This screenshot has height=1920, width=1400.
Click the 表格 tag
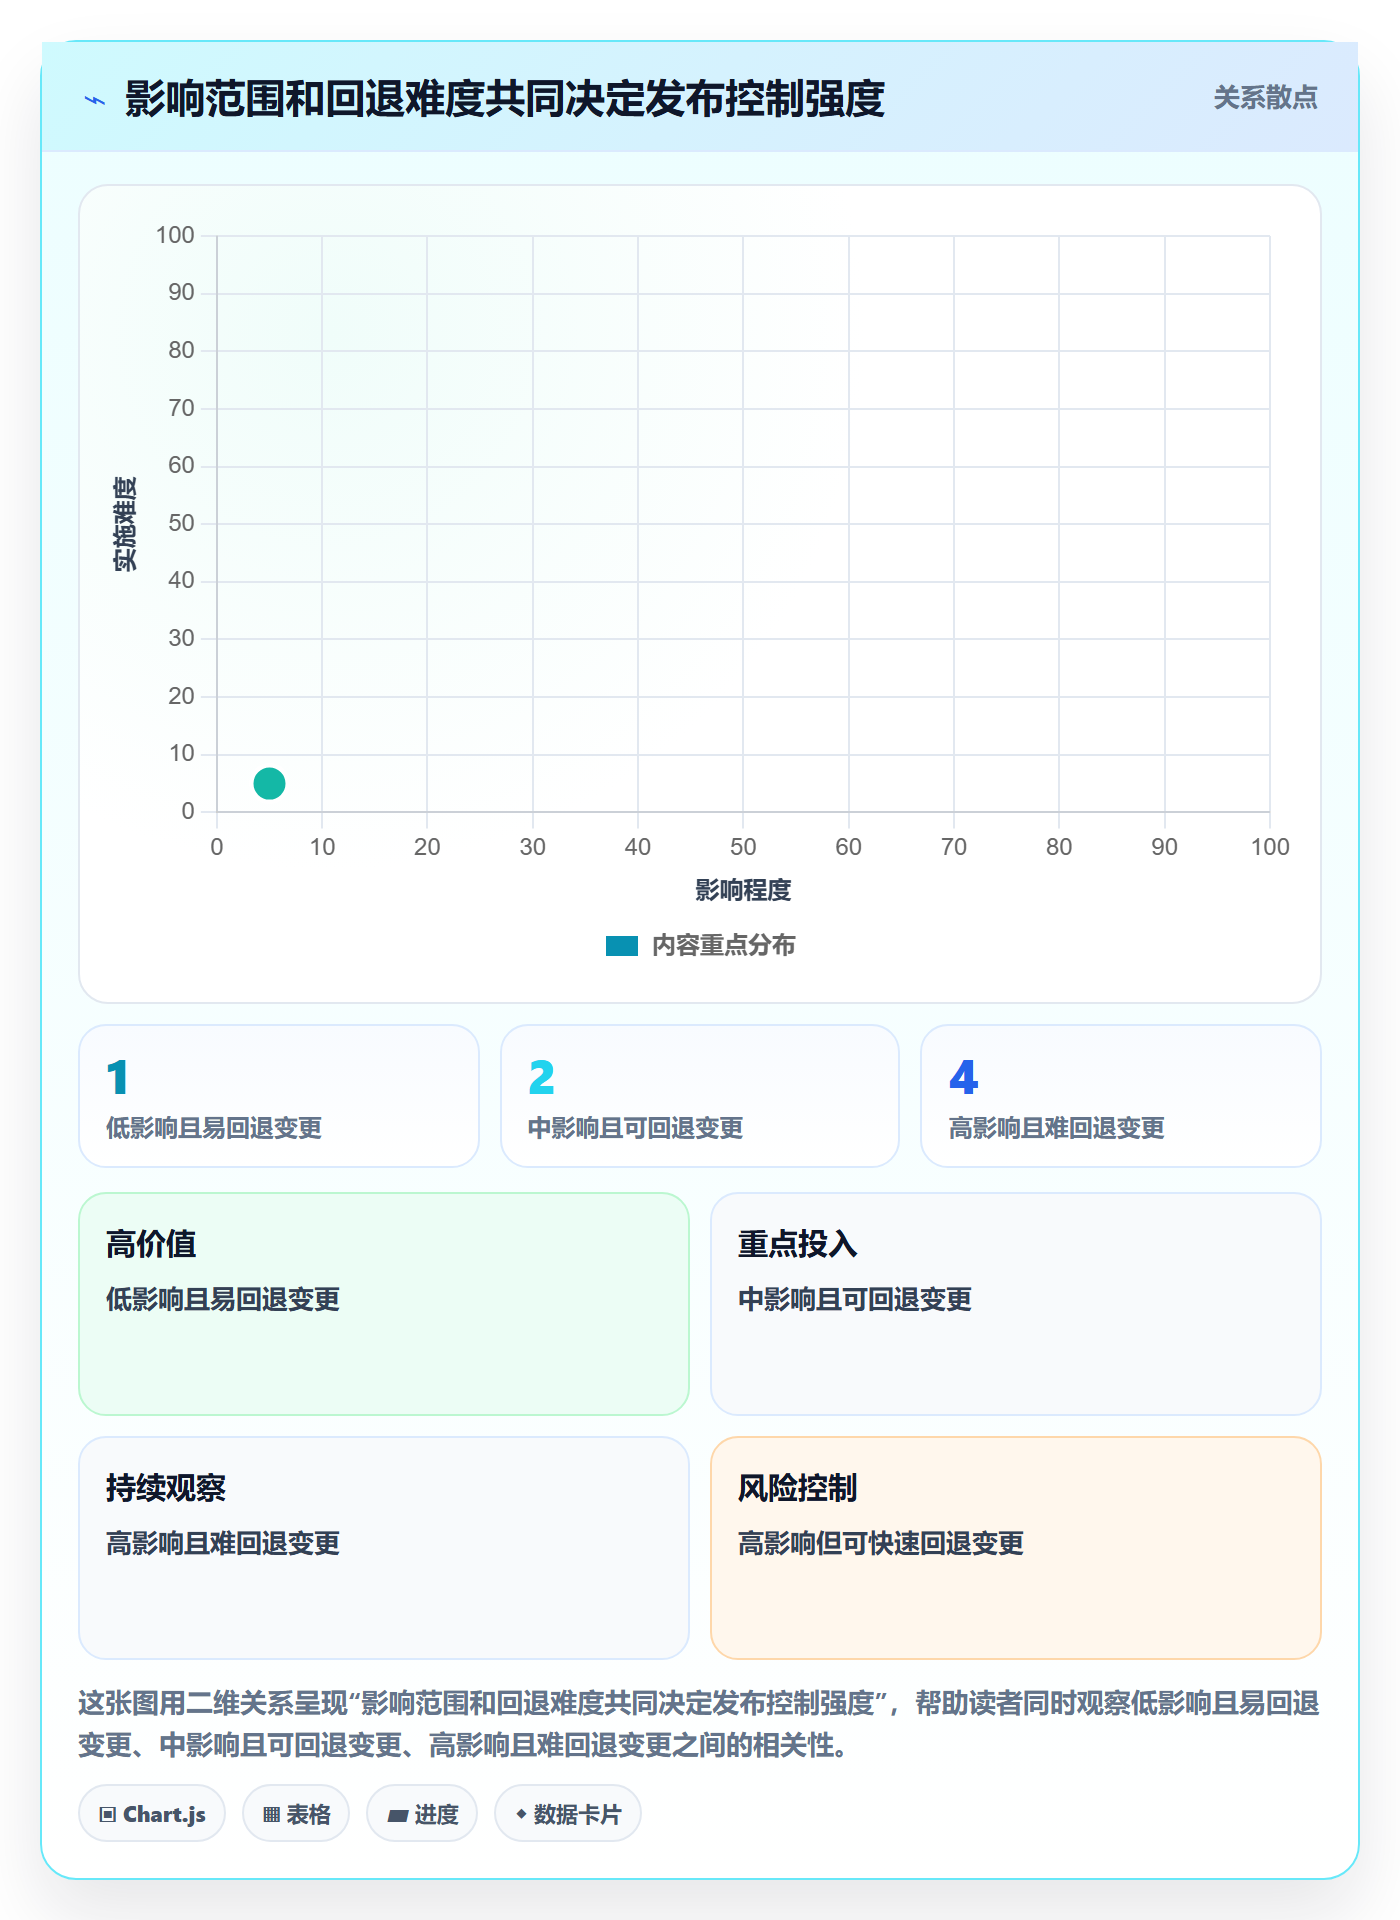pyautogui.click(x=296, y=1814)
